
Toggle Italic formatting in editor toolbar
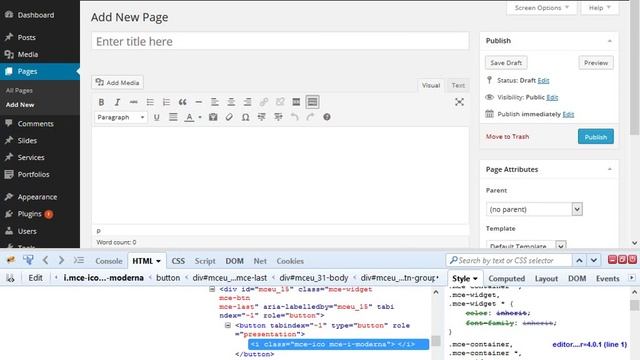(x=117, y=102)
